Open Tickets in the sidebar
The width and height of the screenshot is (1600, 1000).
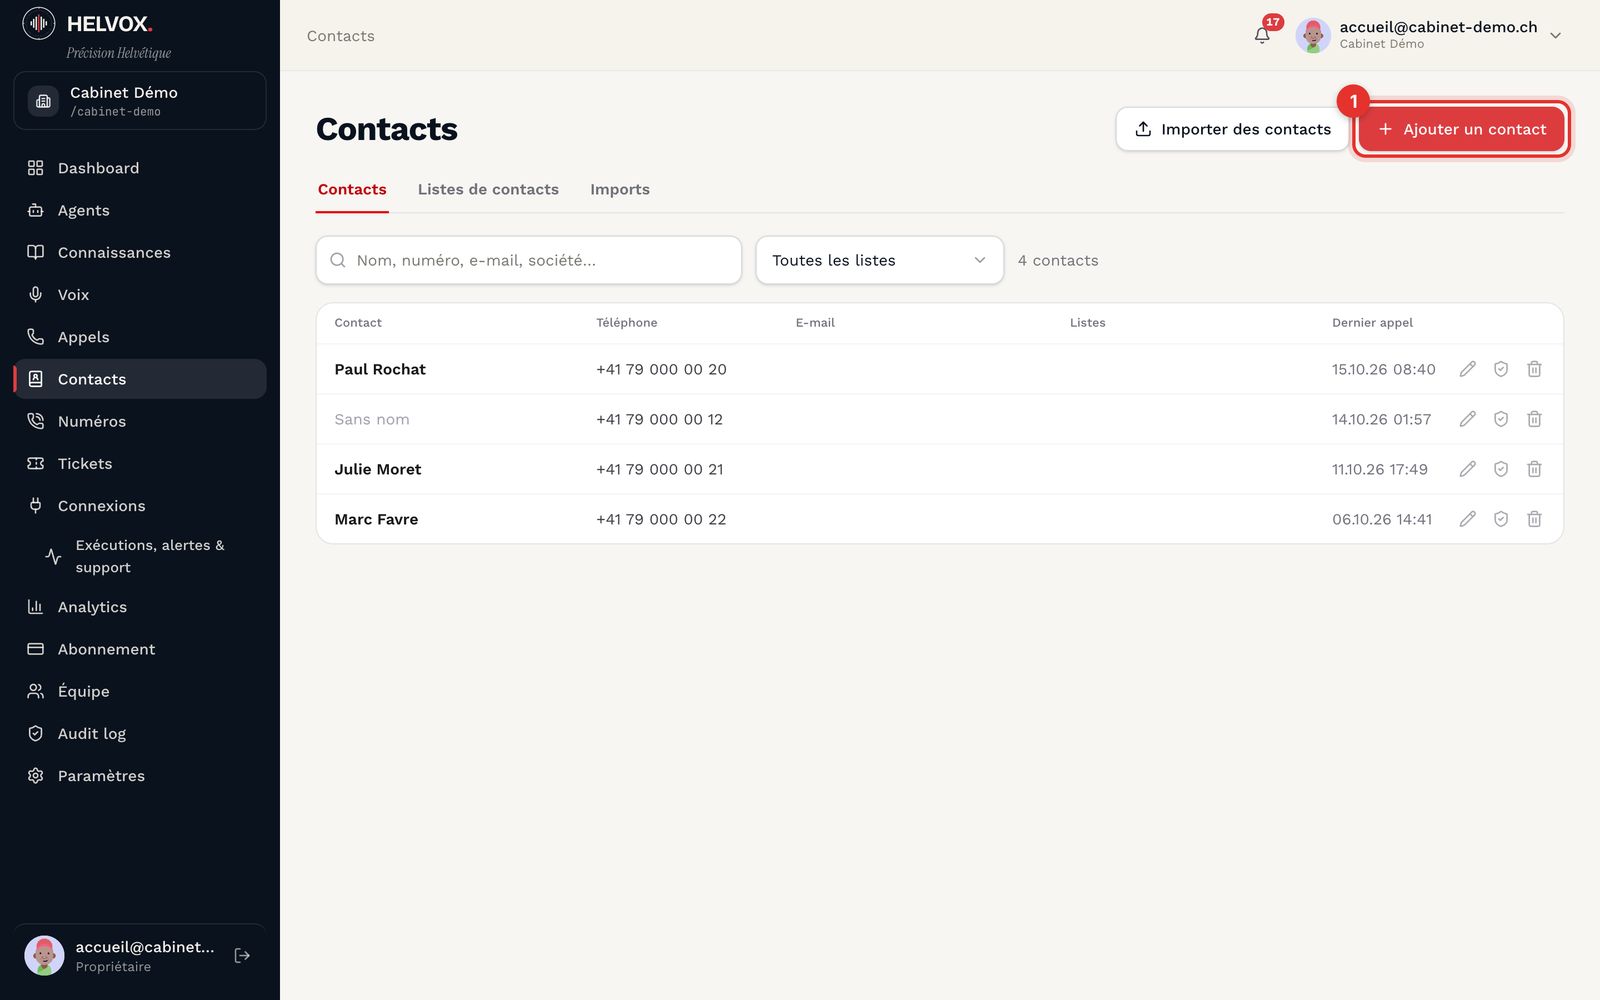tap(140, 463)
